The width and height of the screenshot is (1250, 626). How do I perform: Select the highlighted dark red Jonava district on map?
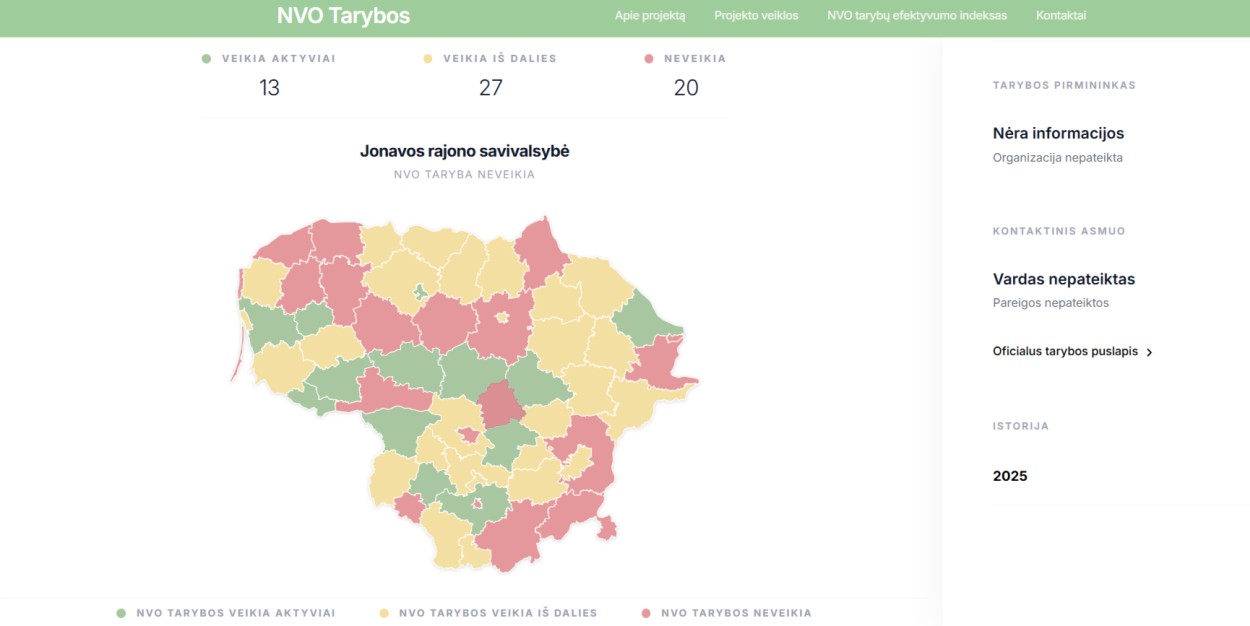[500, 403]
